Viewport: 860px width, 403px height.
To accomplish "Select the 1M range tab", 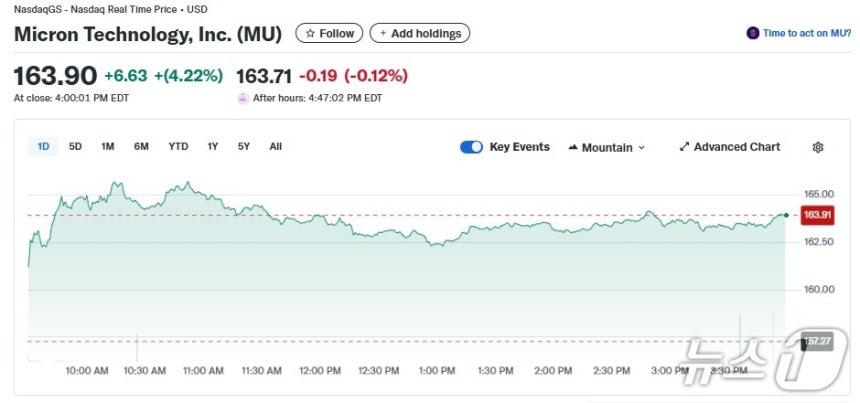I will (107, 147).
